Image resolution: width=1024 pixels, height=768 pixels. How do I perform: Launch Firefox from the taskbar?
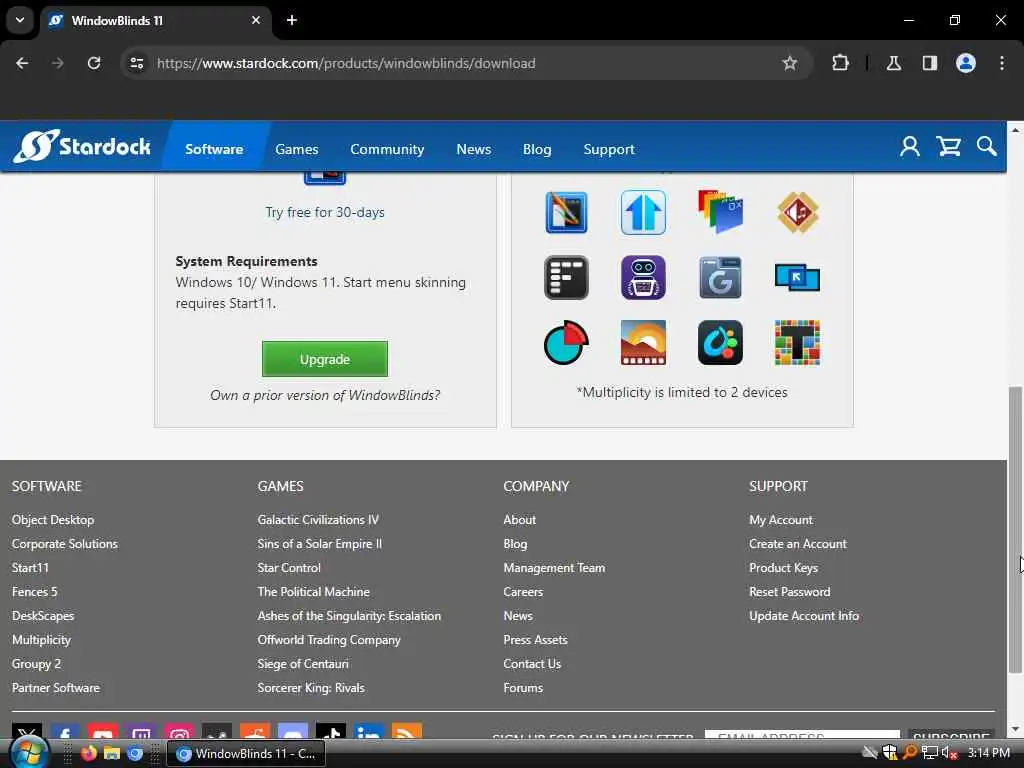[x=89, y=753]
